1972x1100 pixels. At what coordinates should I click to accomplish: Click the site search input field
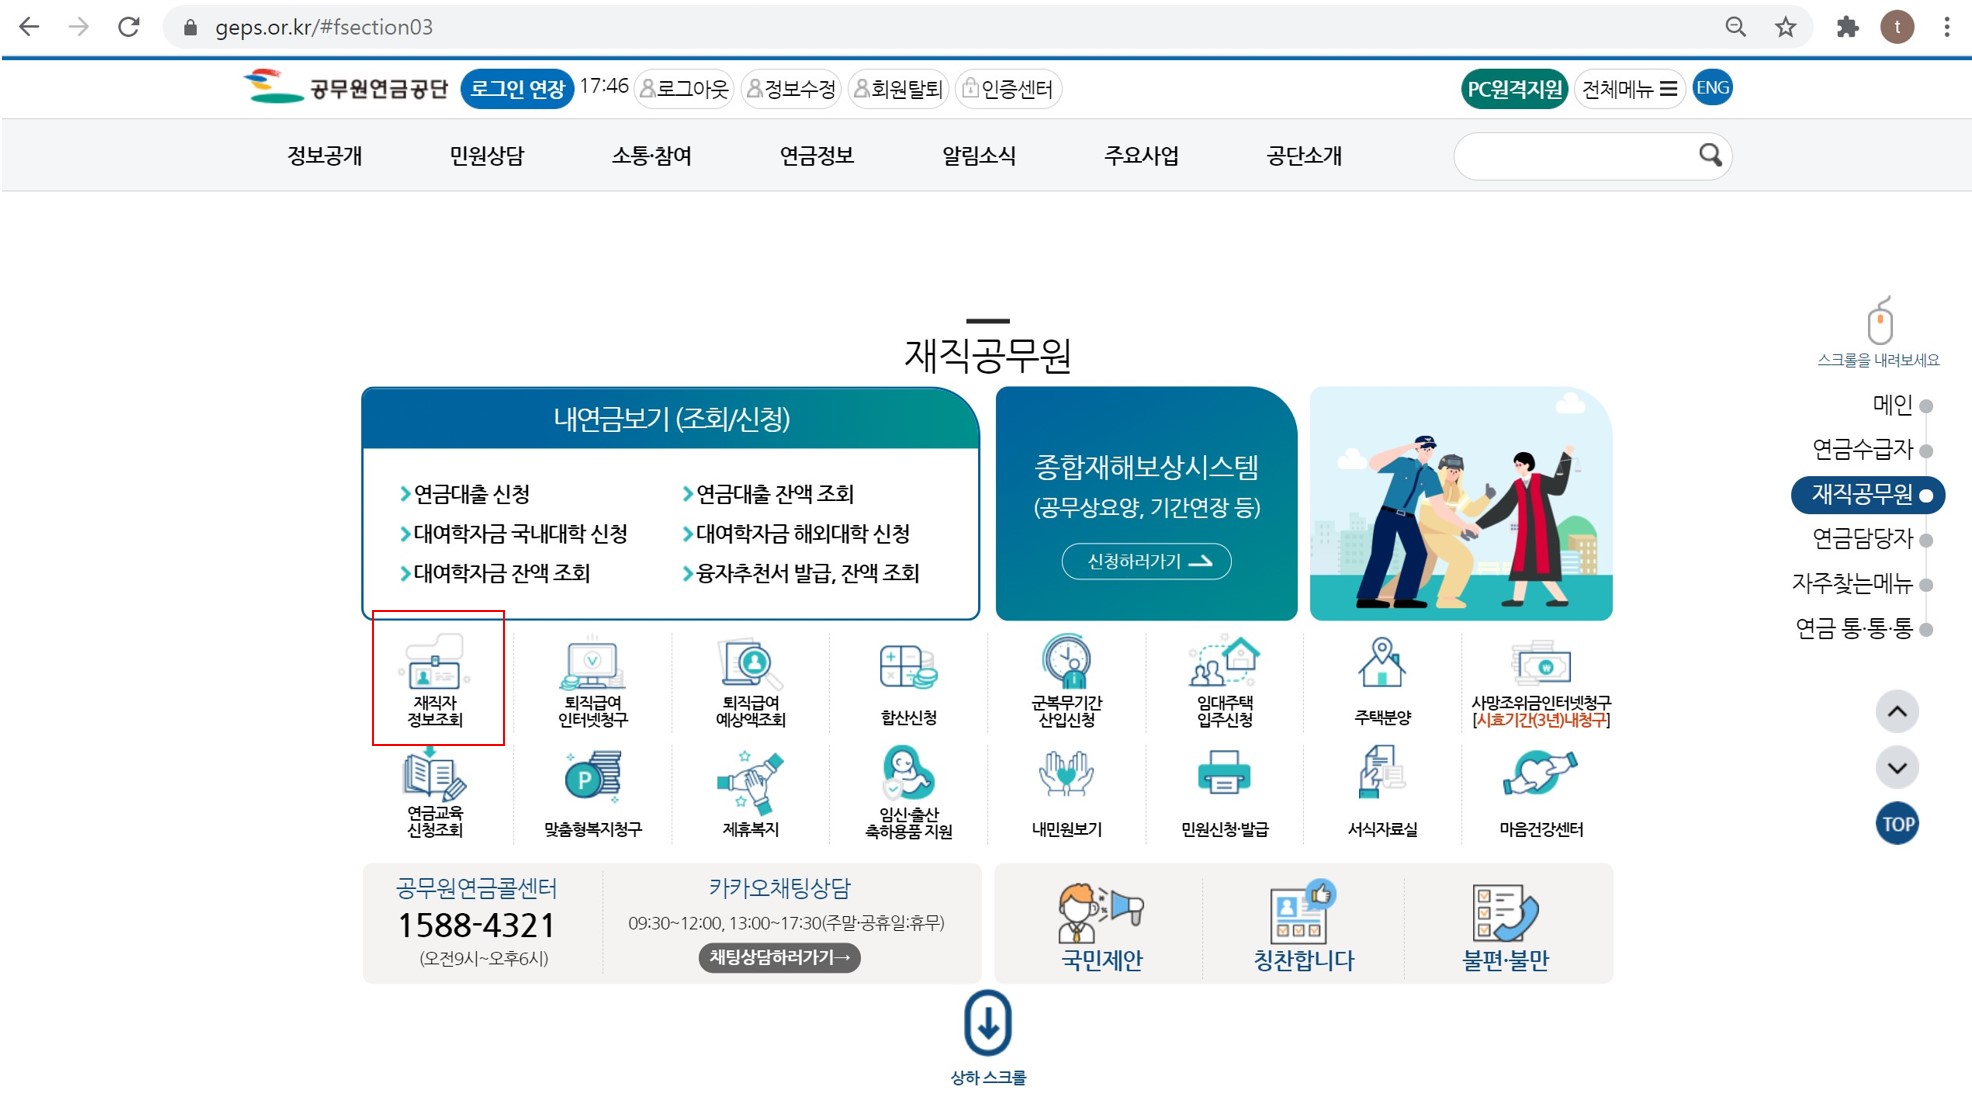coord(1575,156)
